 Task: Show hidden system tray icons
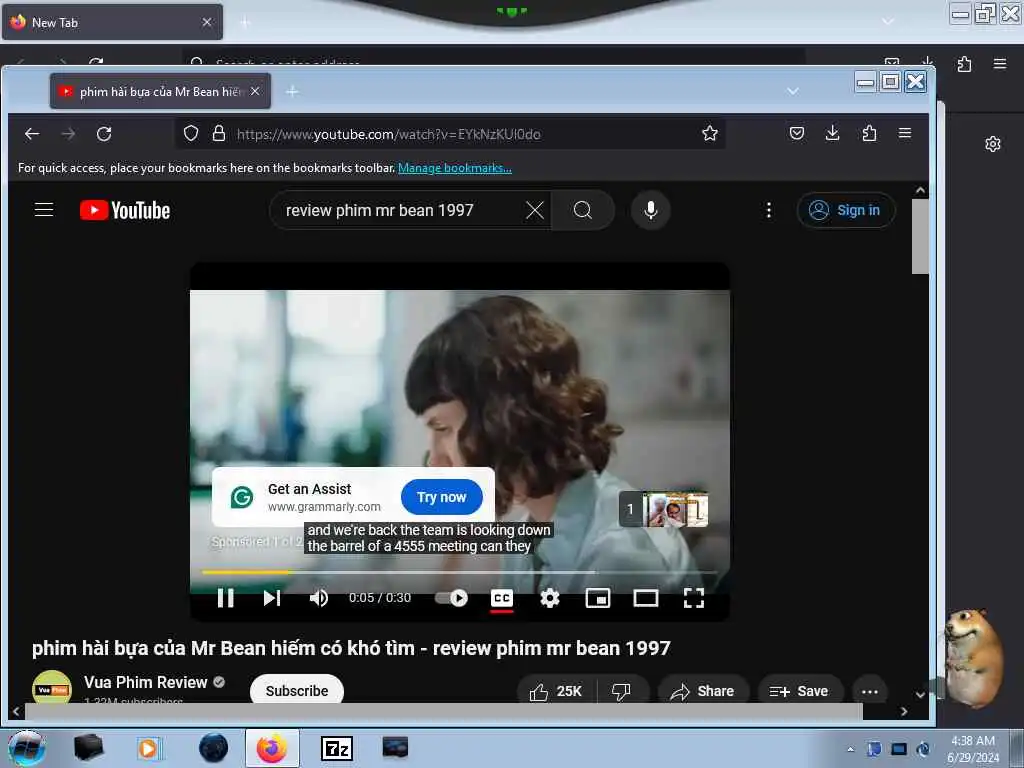coord(850,749)
